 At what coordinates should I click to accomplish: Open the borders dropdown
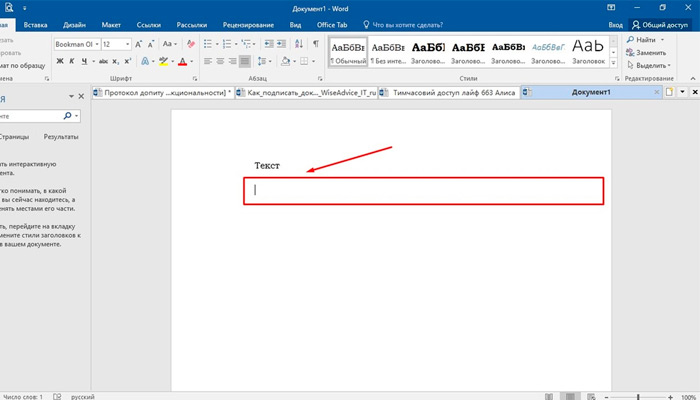pyautogui.click(x=313, y=61)
